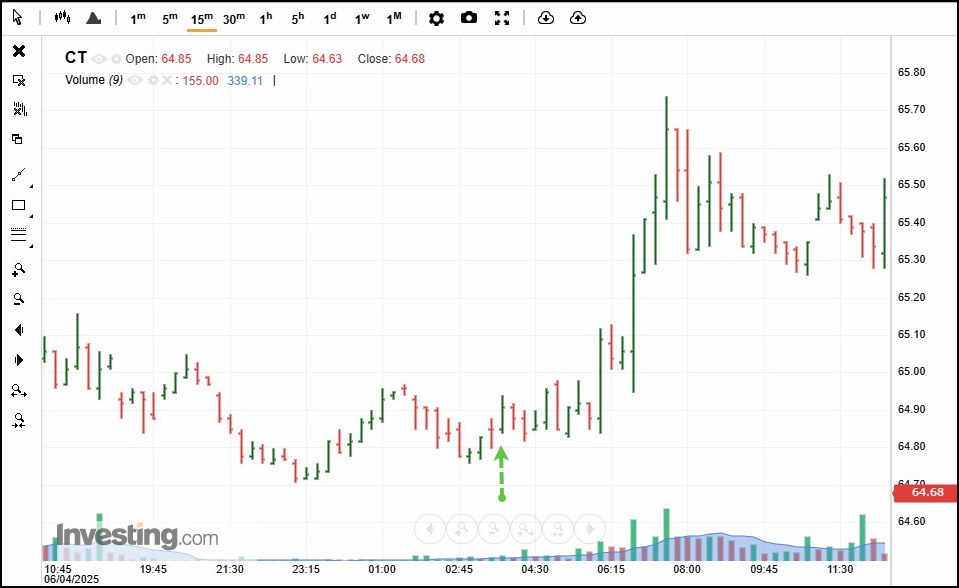
Task: Switch to 1 month timeframe
Action: coord(394,18)
